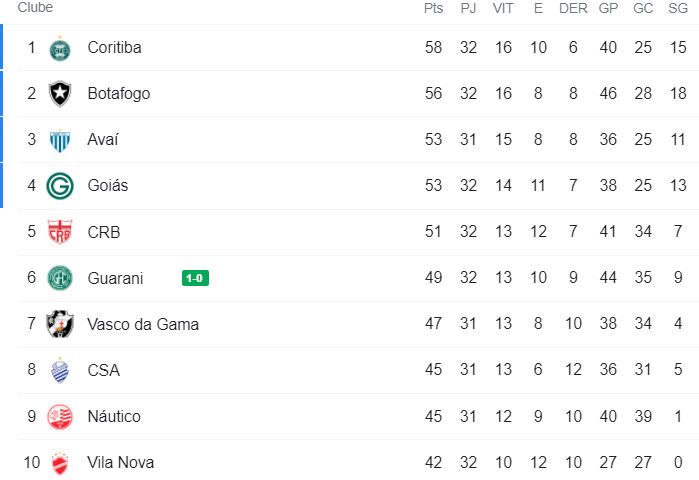Click the Pts column header
Image resolution: width=699 pixels, height=480 pixels.
433,8
